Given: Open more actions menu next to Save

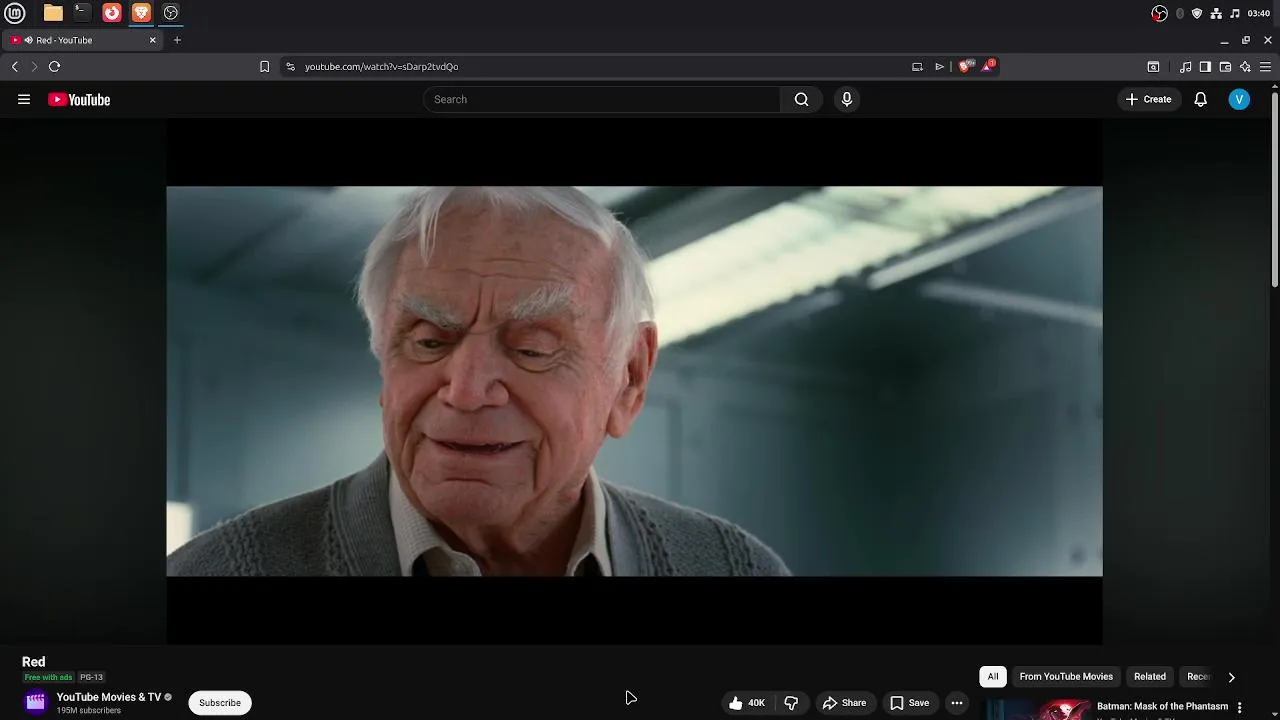Looking at the screenshot, I should [957, 703].
